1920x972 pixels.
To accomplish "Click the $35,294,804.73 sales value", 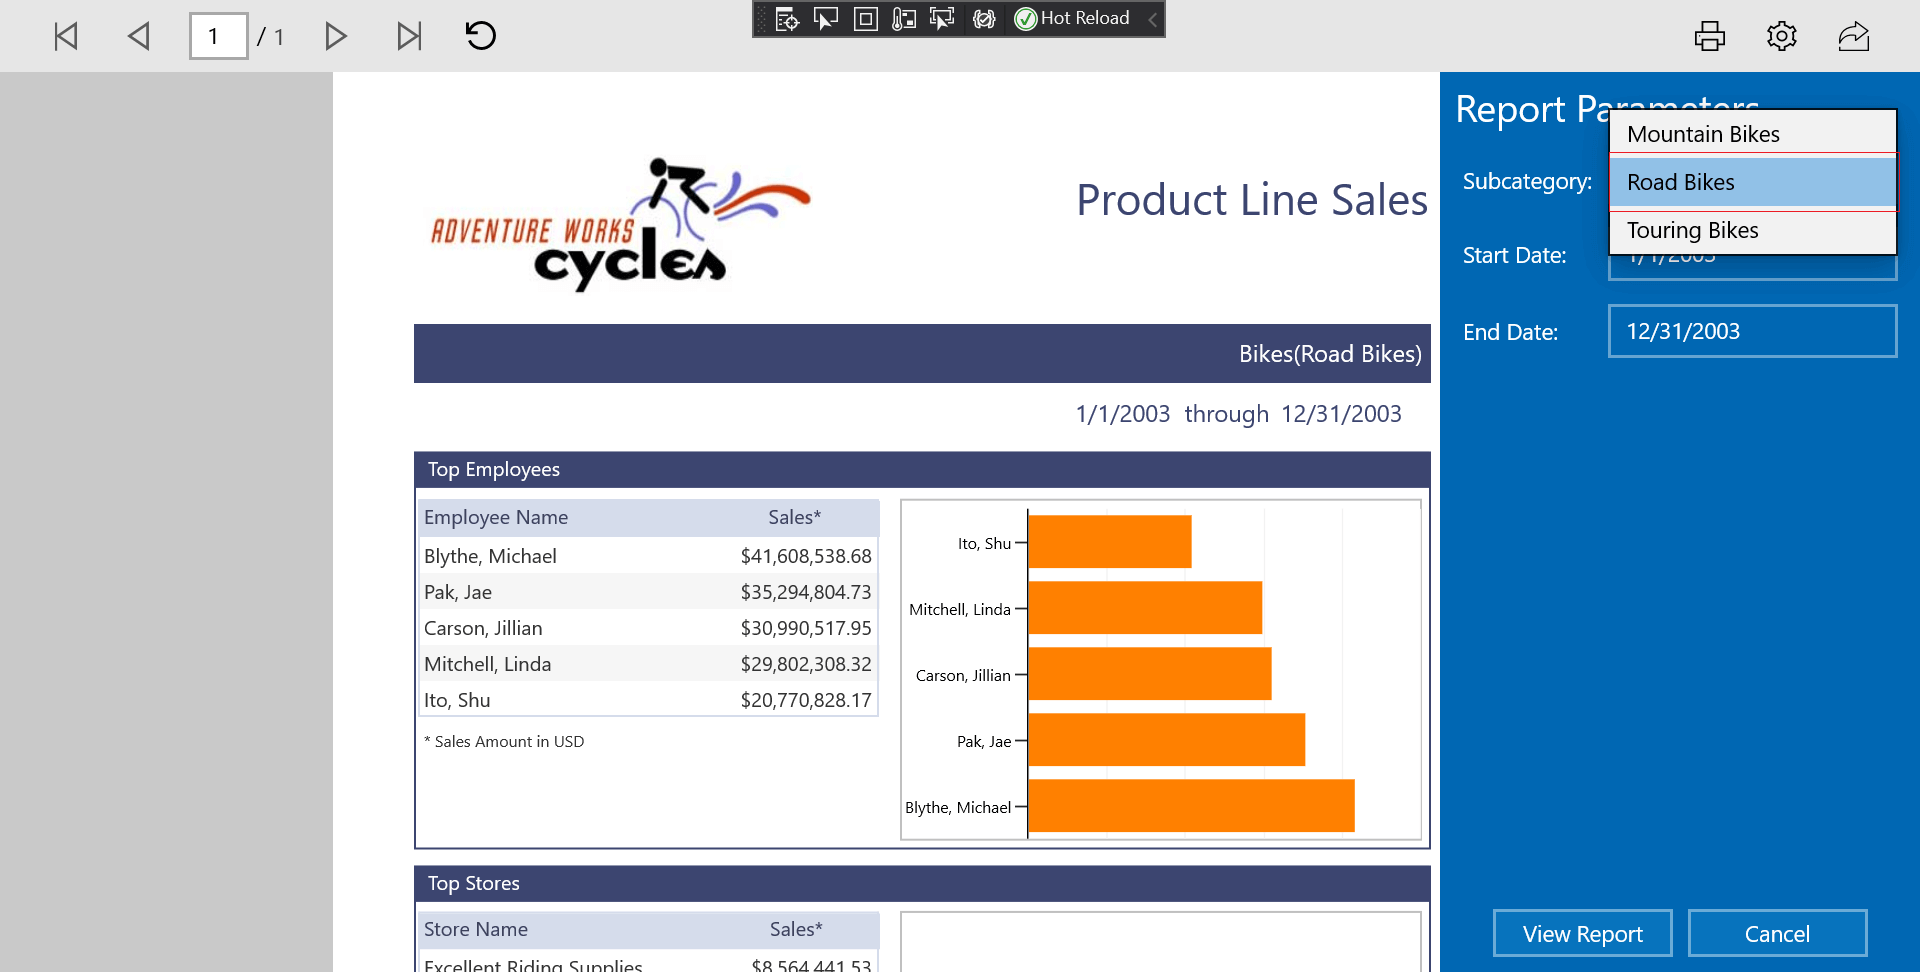I will [x=806, y=592].
